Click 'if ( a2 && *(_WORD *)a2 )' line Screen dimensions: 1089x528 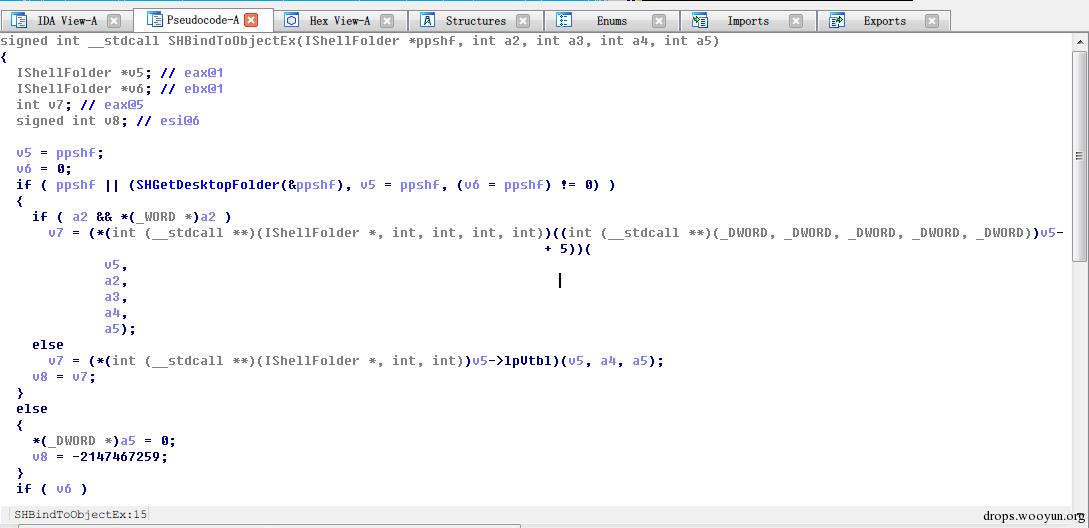[x=131, y=217]
